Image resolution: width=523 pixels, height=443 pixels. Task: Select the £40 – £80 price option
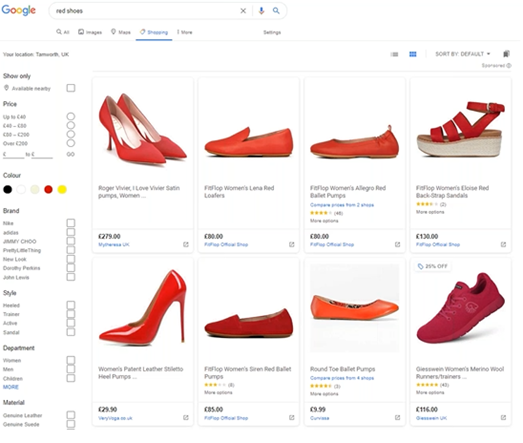click(71, 125)
